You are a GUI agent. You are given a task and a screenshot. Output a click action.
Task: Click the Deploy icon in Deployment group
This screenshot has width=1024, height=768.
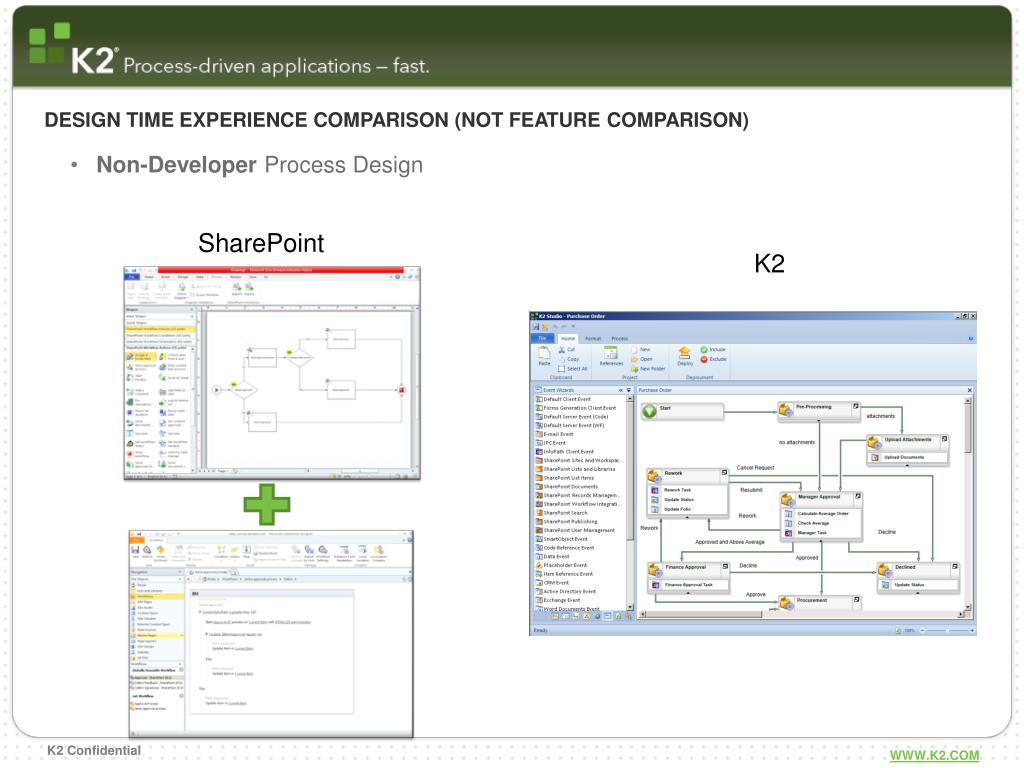tap(684, 353)
